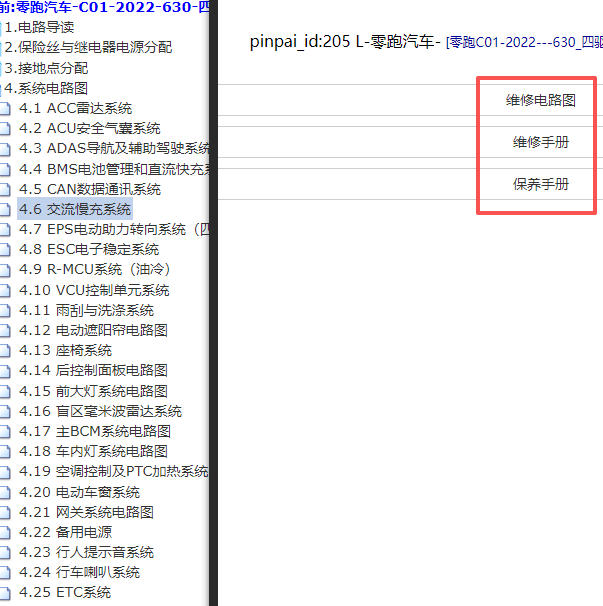603x606 pixels.
Task: Select 4.10 VCU控制单元系统
Action: (x=94, y=290)
